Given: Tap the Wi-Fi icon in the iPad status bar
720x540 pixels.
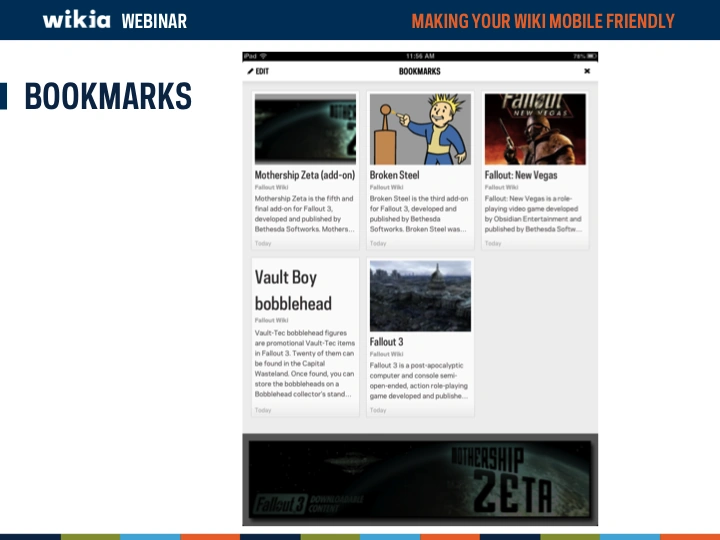Looking at the screenshot, I should pos(263,56).
